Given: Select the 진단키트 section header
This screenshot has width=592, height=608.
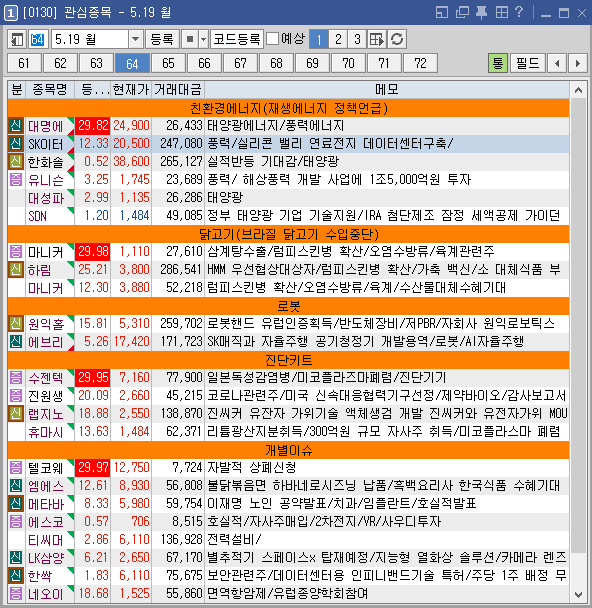Looking at the screenshot, I should 288,360.
